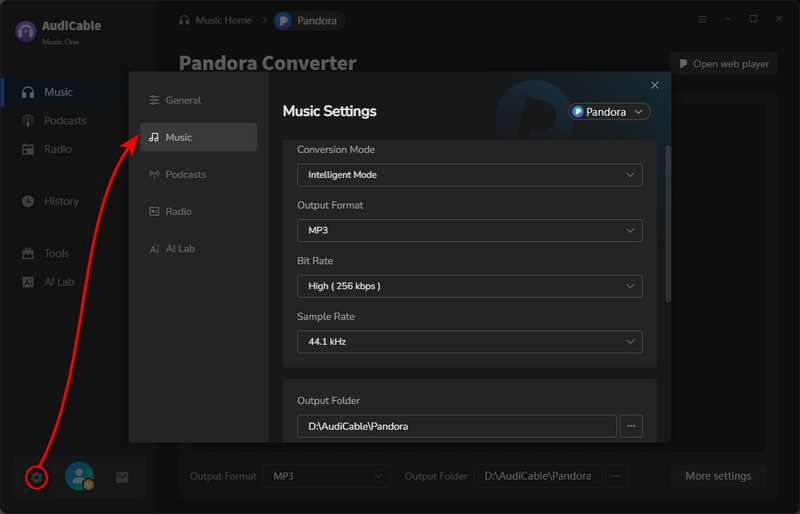Click the headphones icon next to Music Home

[184, 20]
